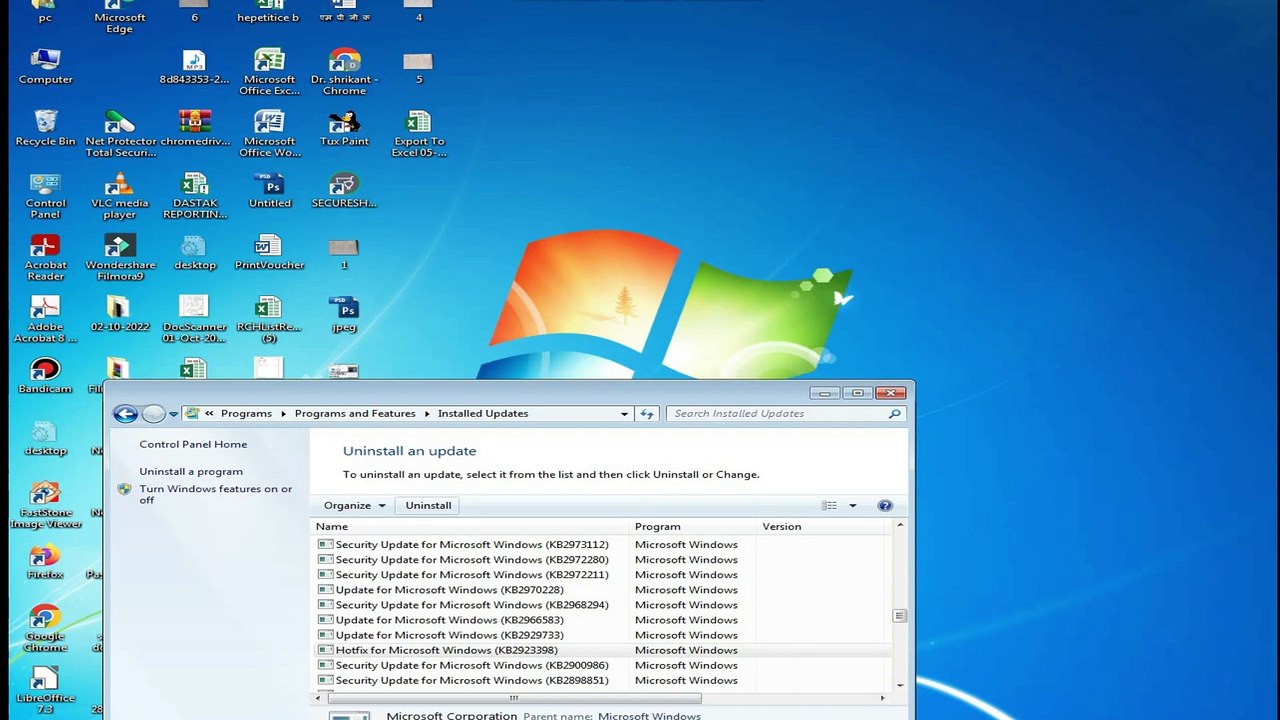Click the Uninstall toolbar button
Viewport: 1280px width, 720px height.
(428, 506)
